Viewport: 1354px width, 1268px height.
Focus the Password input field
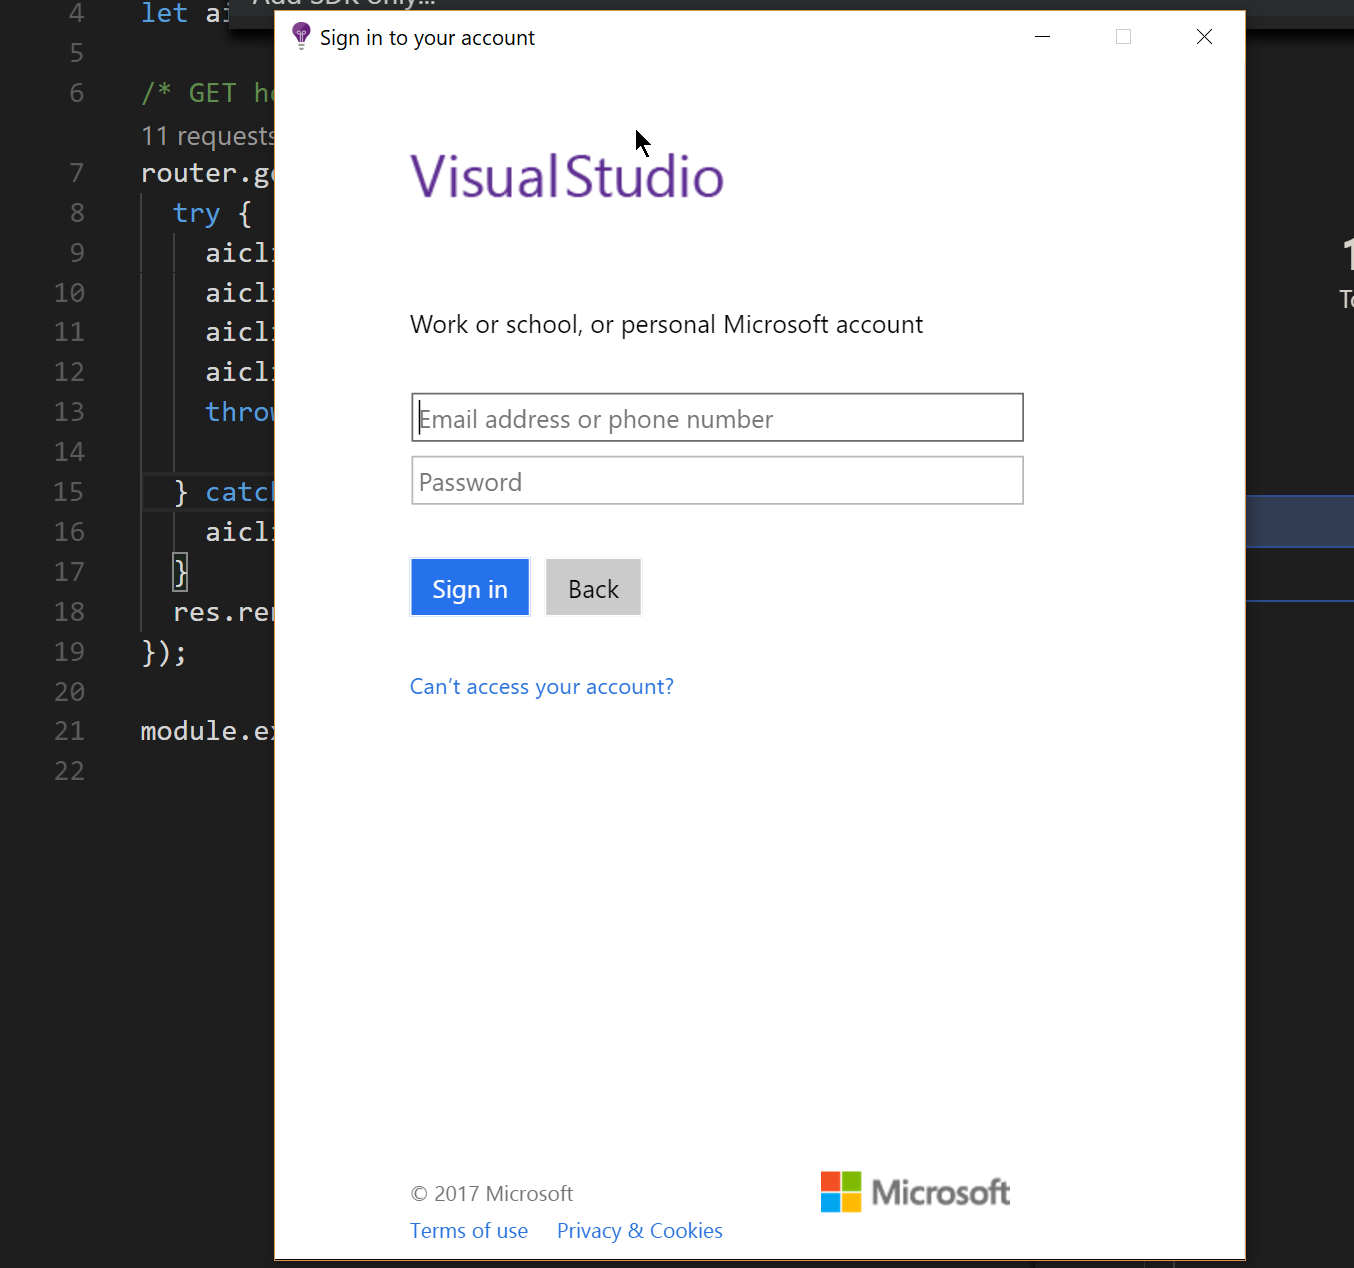[x=717, y=481]
